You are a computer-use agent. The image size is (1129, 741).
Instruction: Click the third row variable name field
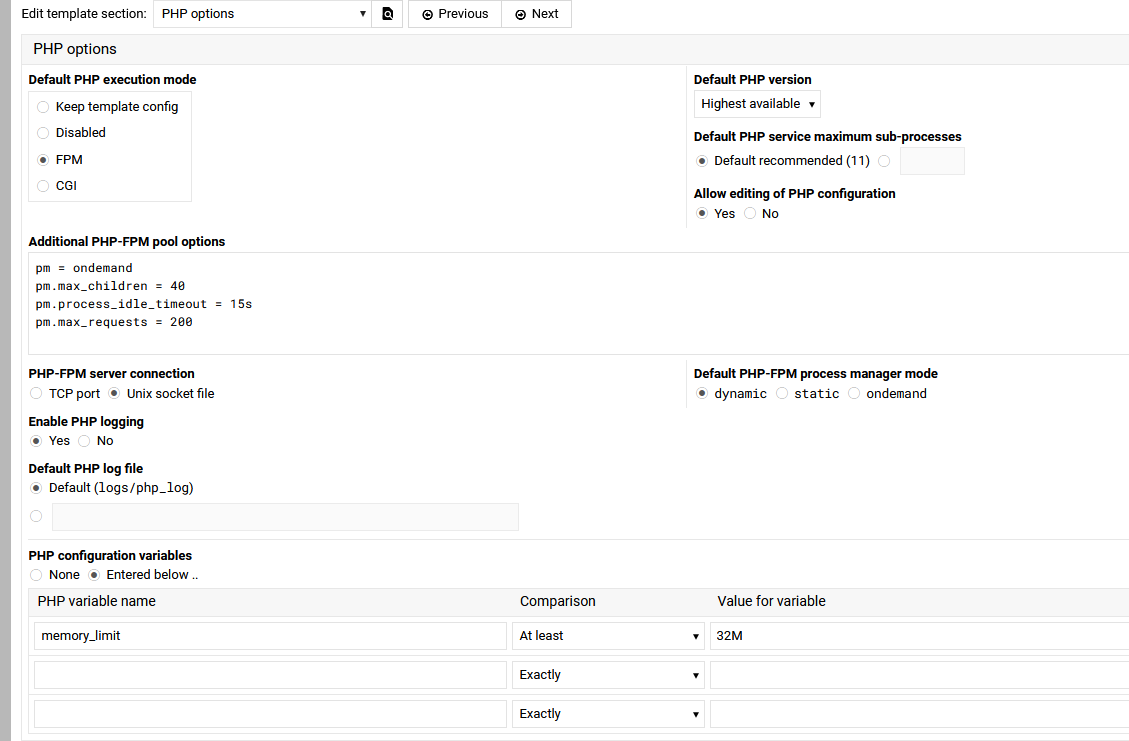point(270,714)
